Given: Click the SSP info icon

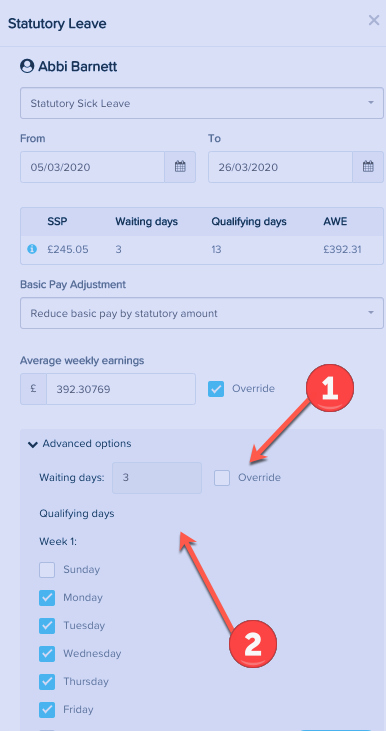Looking at the screenshot, I should 32,249.
